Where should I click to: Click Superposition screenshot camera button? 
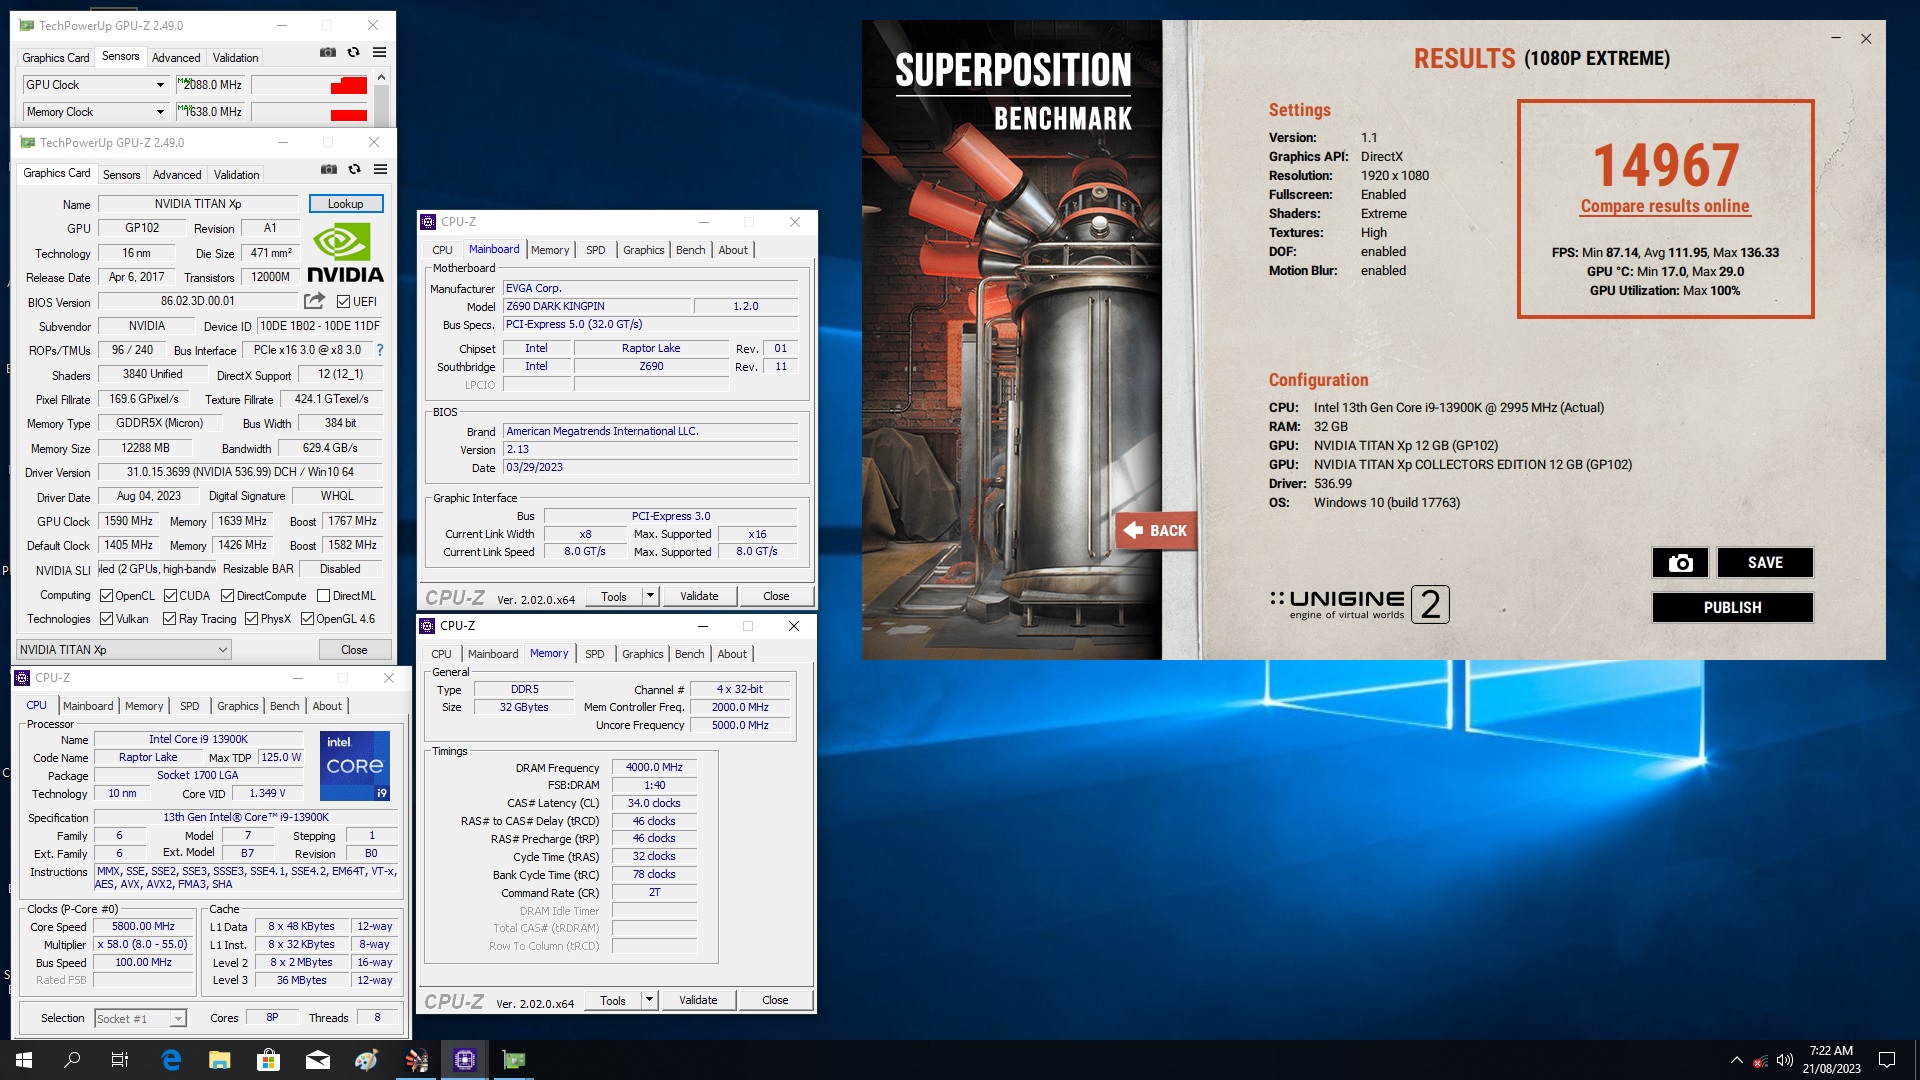(1681, 563)
